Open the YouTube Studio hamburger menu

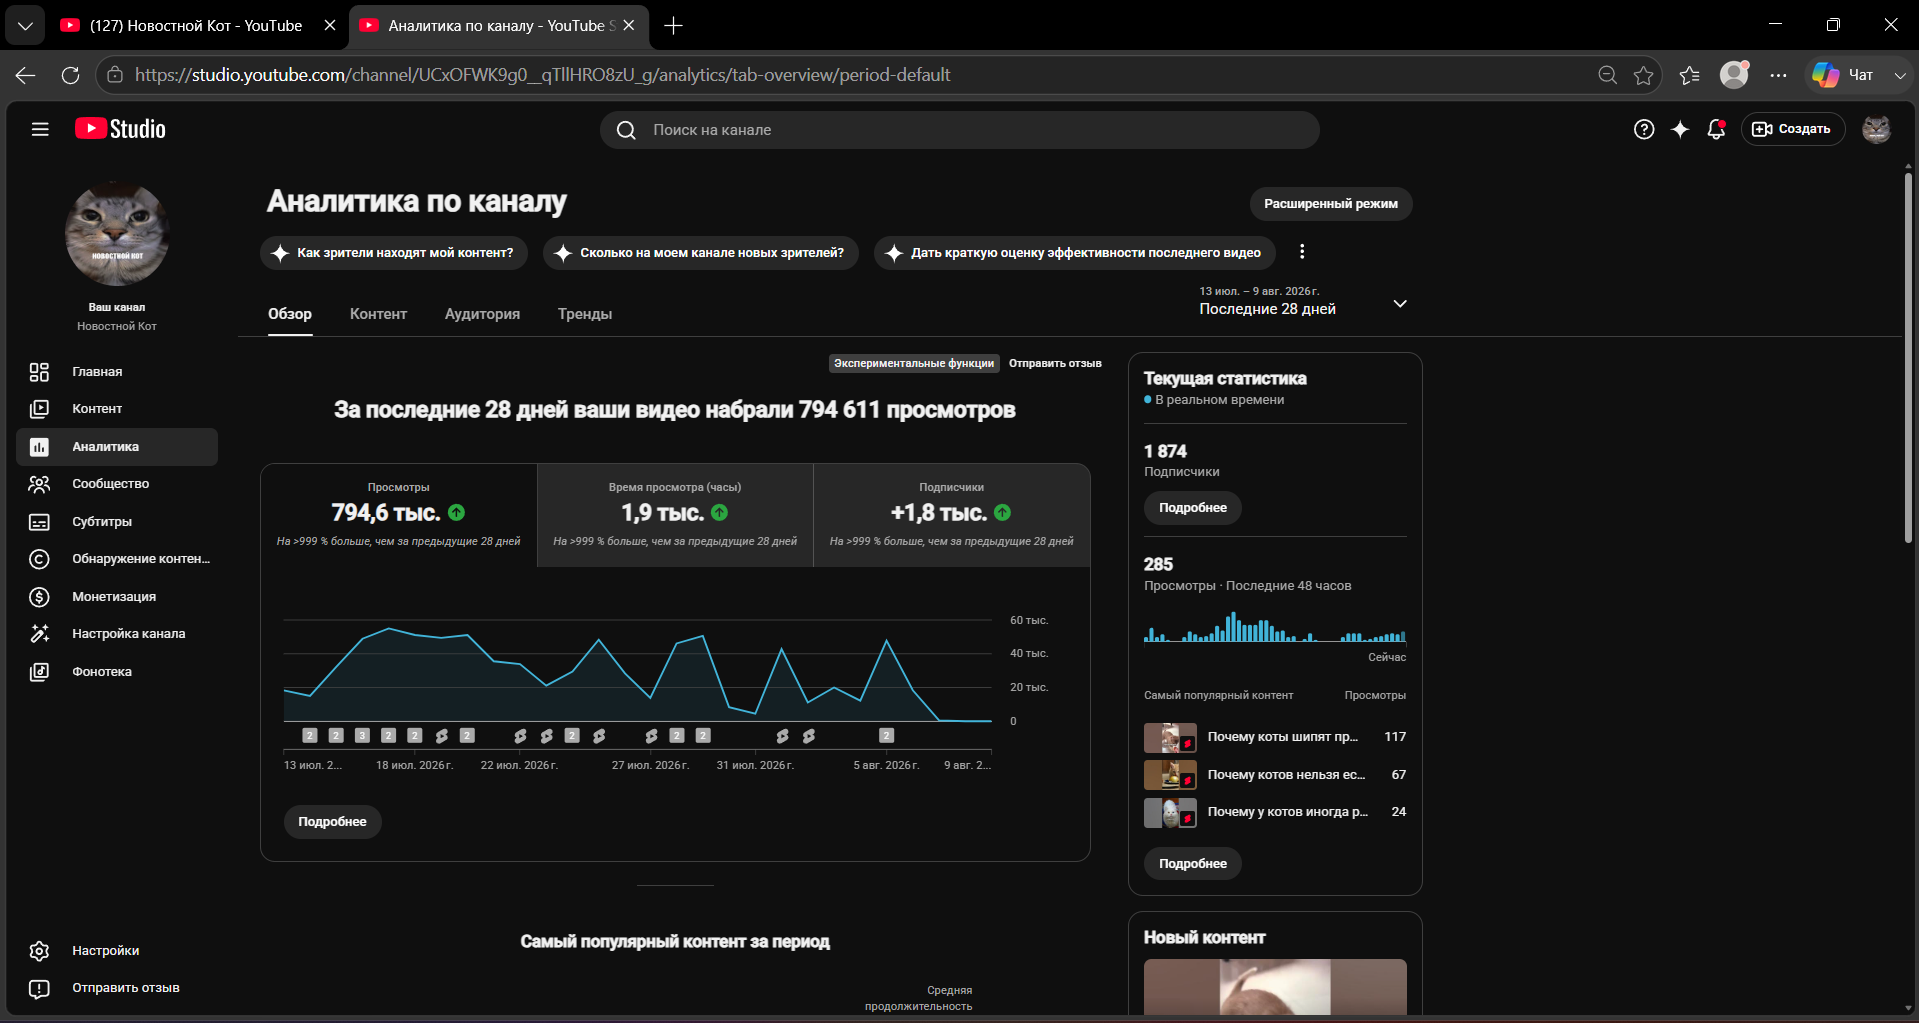[x=40, y=129]
